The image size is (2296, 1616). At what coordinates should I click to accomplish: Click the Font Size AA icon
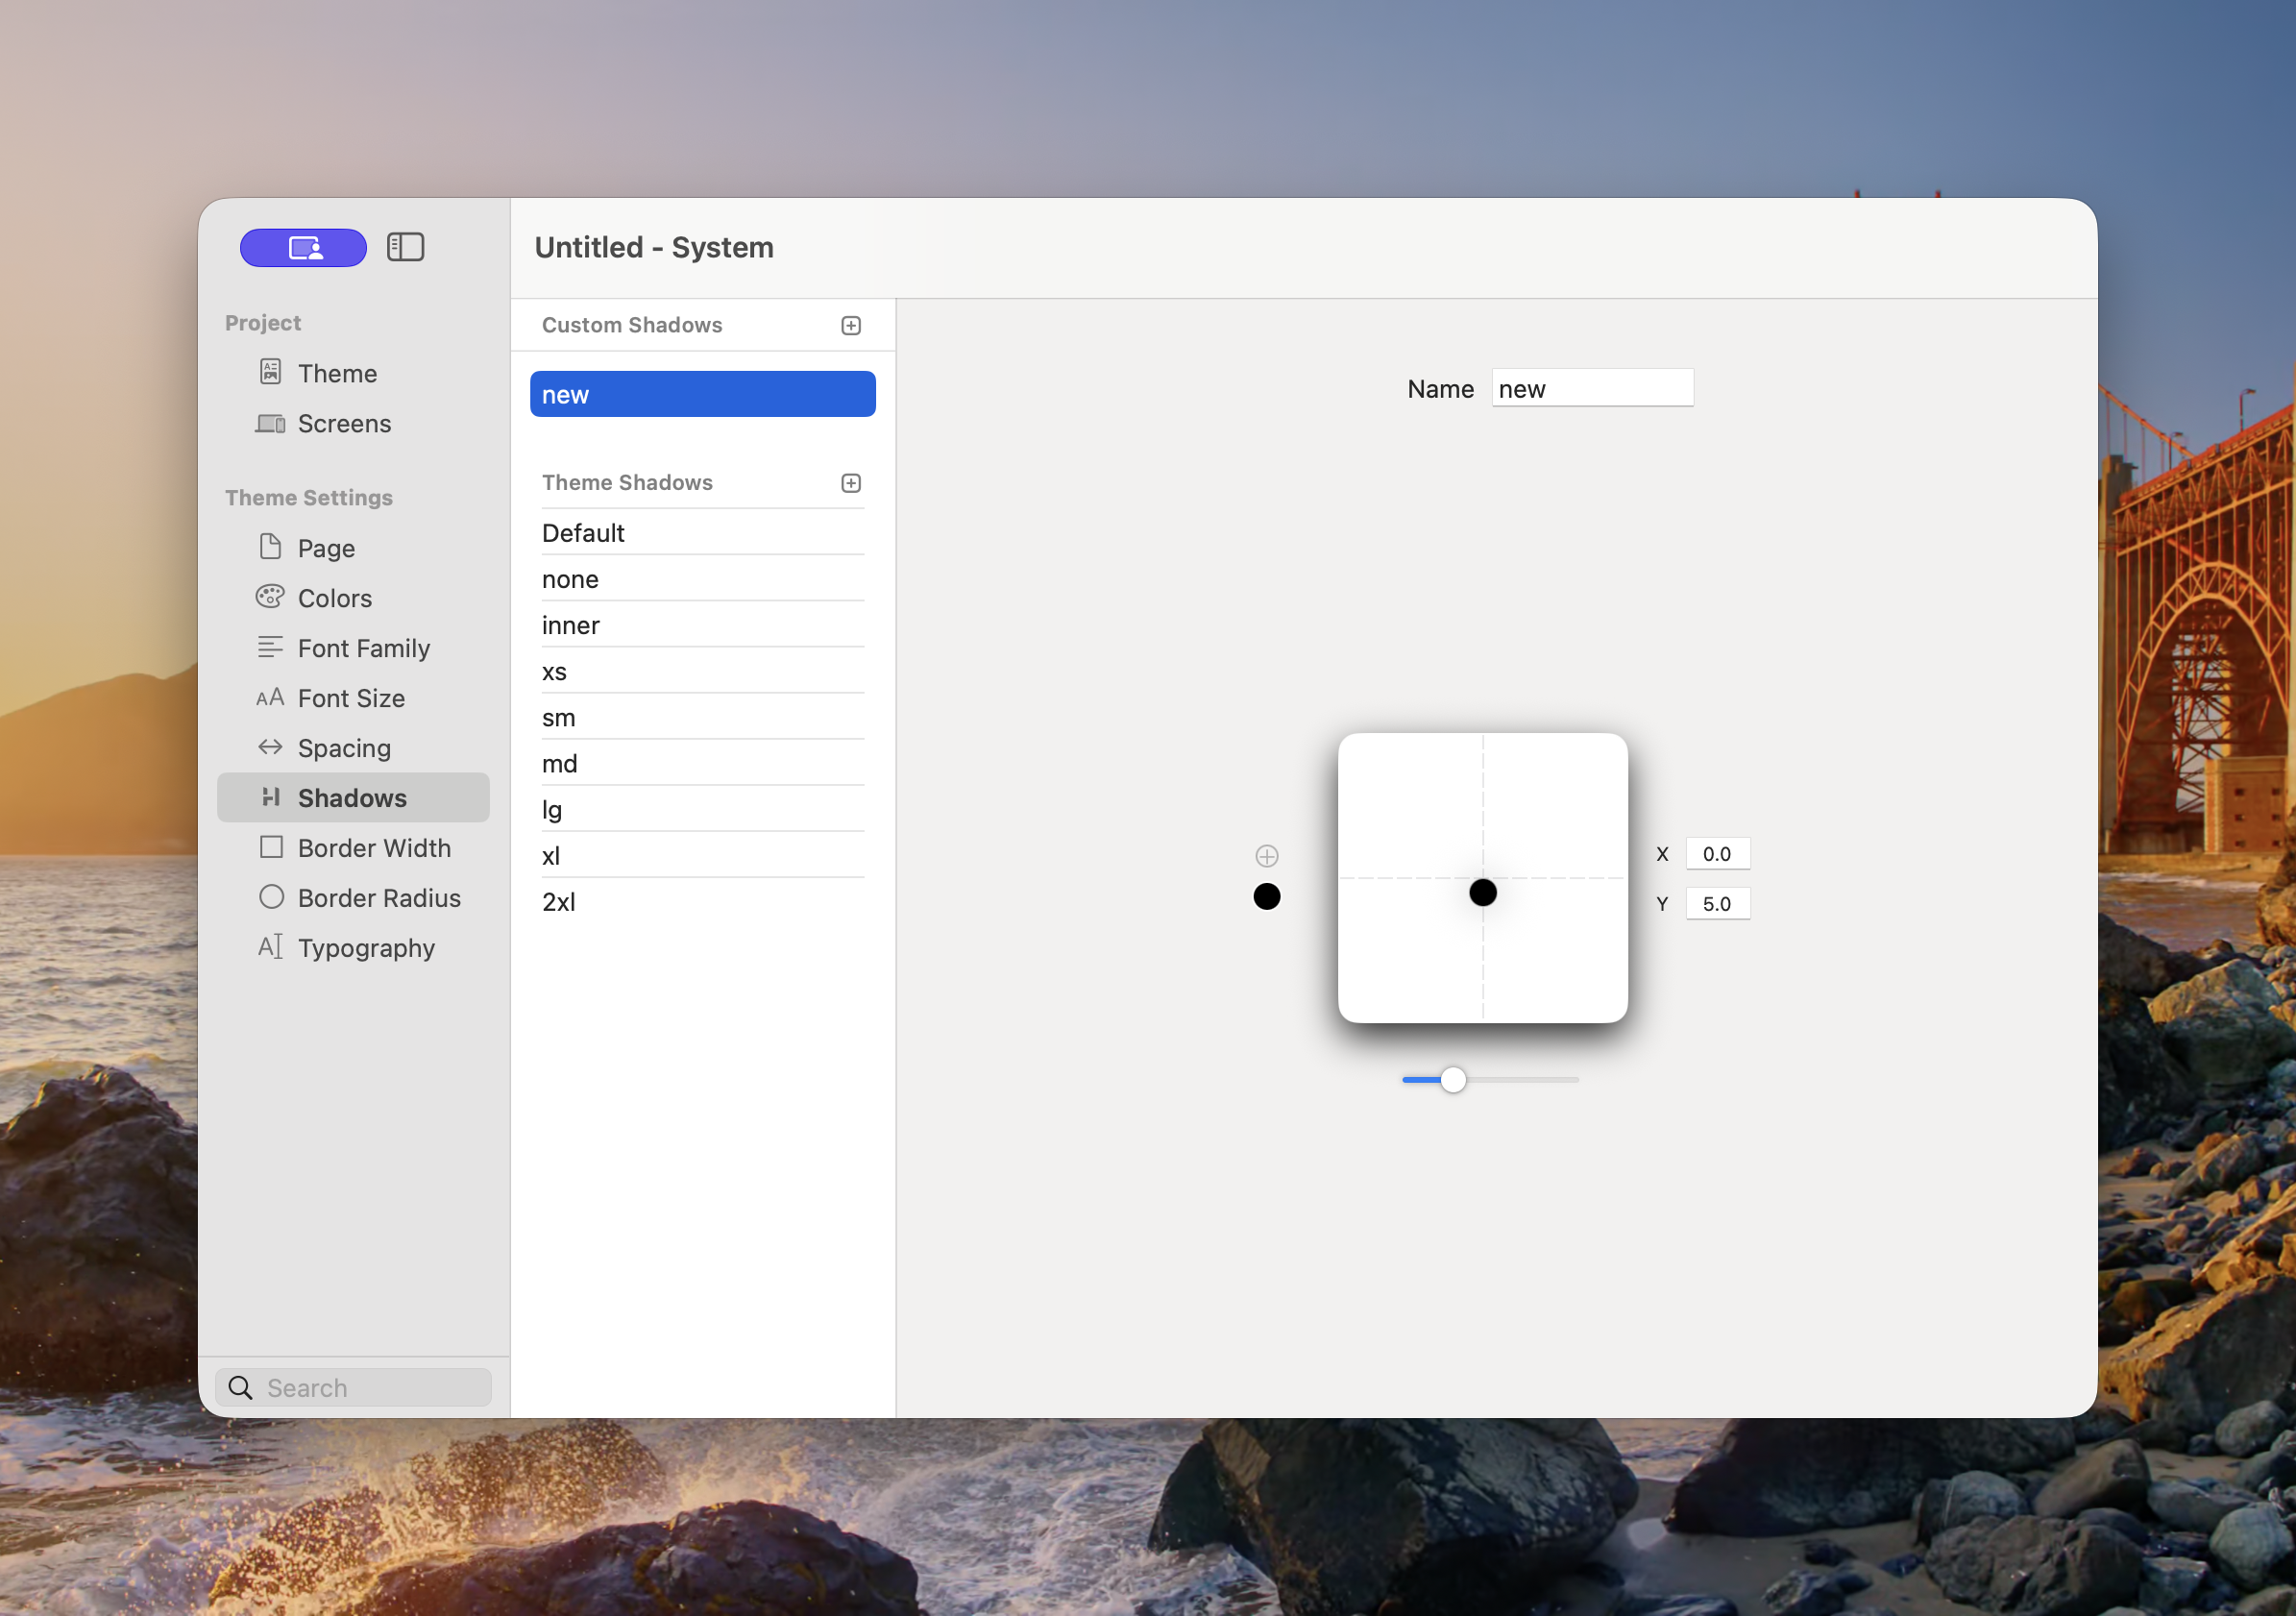coord(270,697)
